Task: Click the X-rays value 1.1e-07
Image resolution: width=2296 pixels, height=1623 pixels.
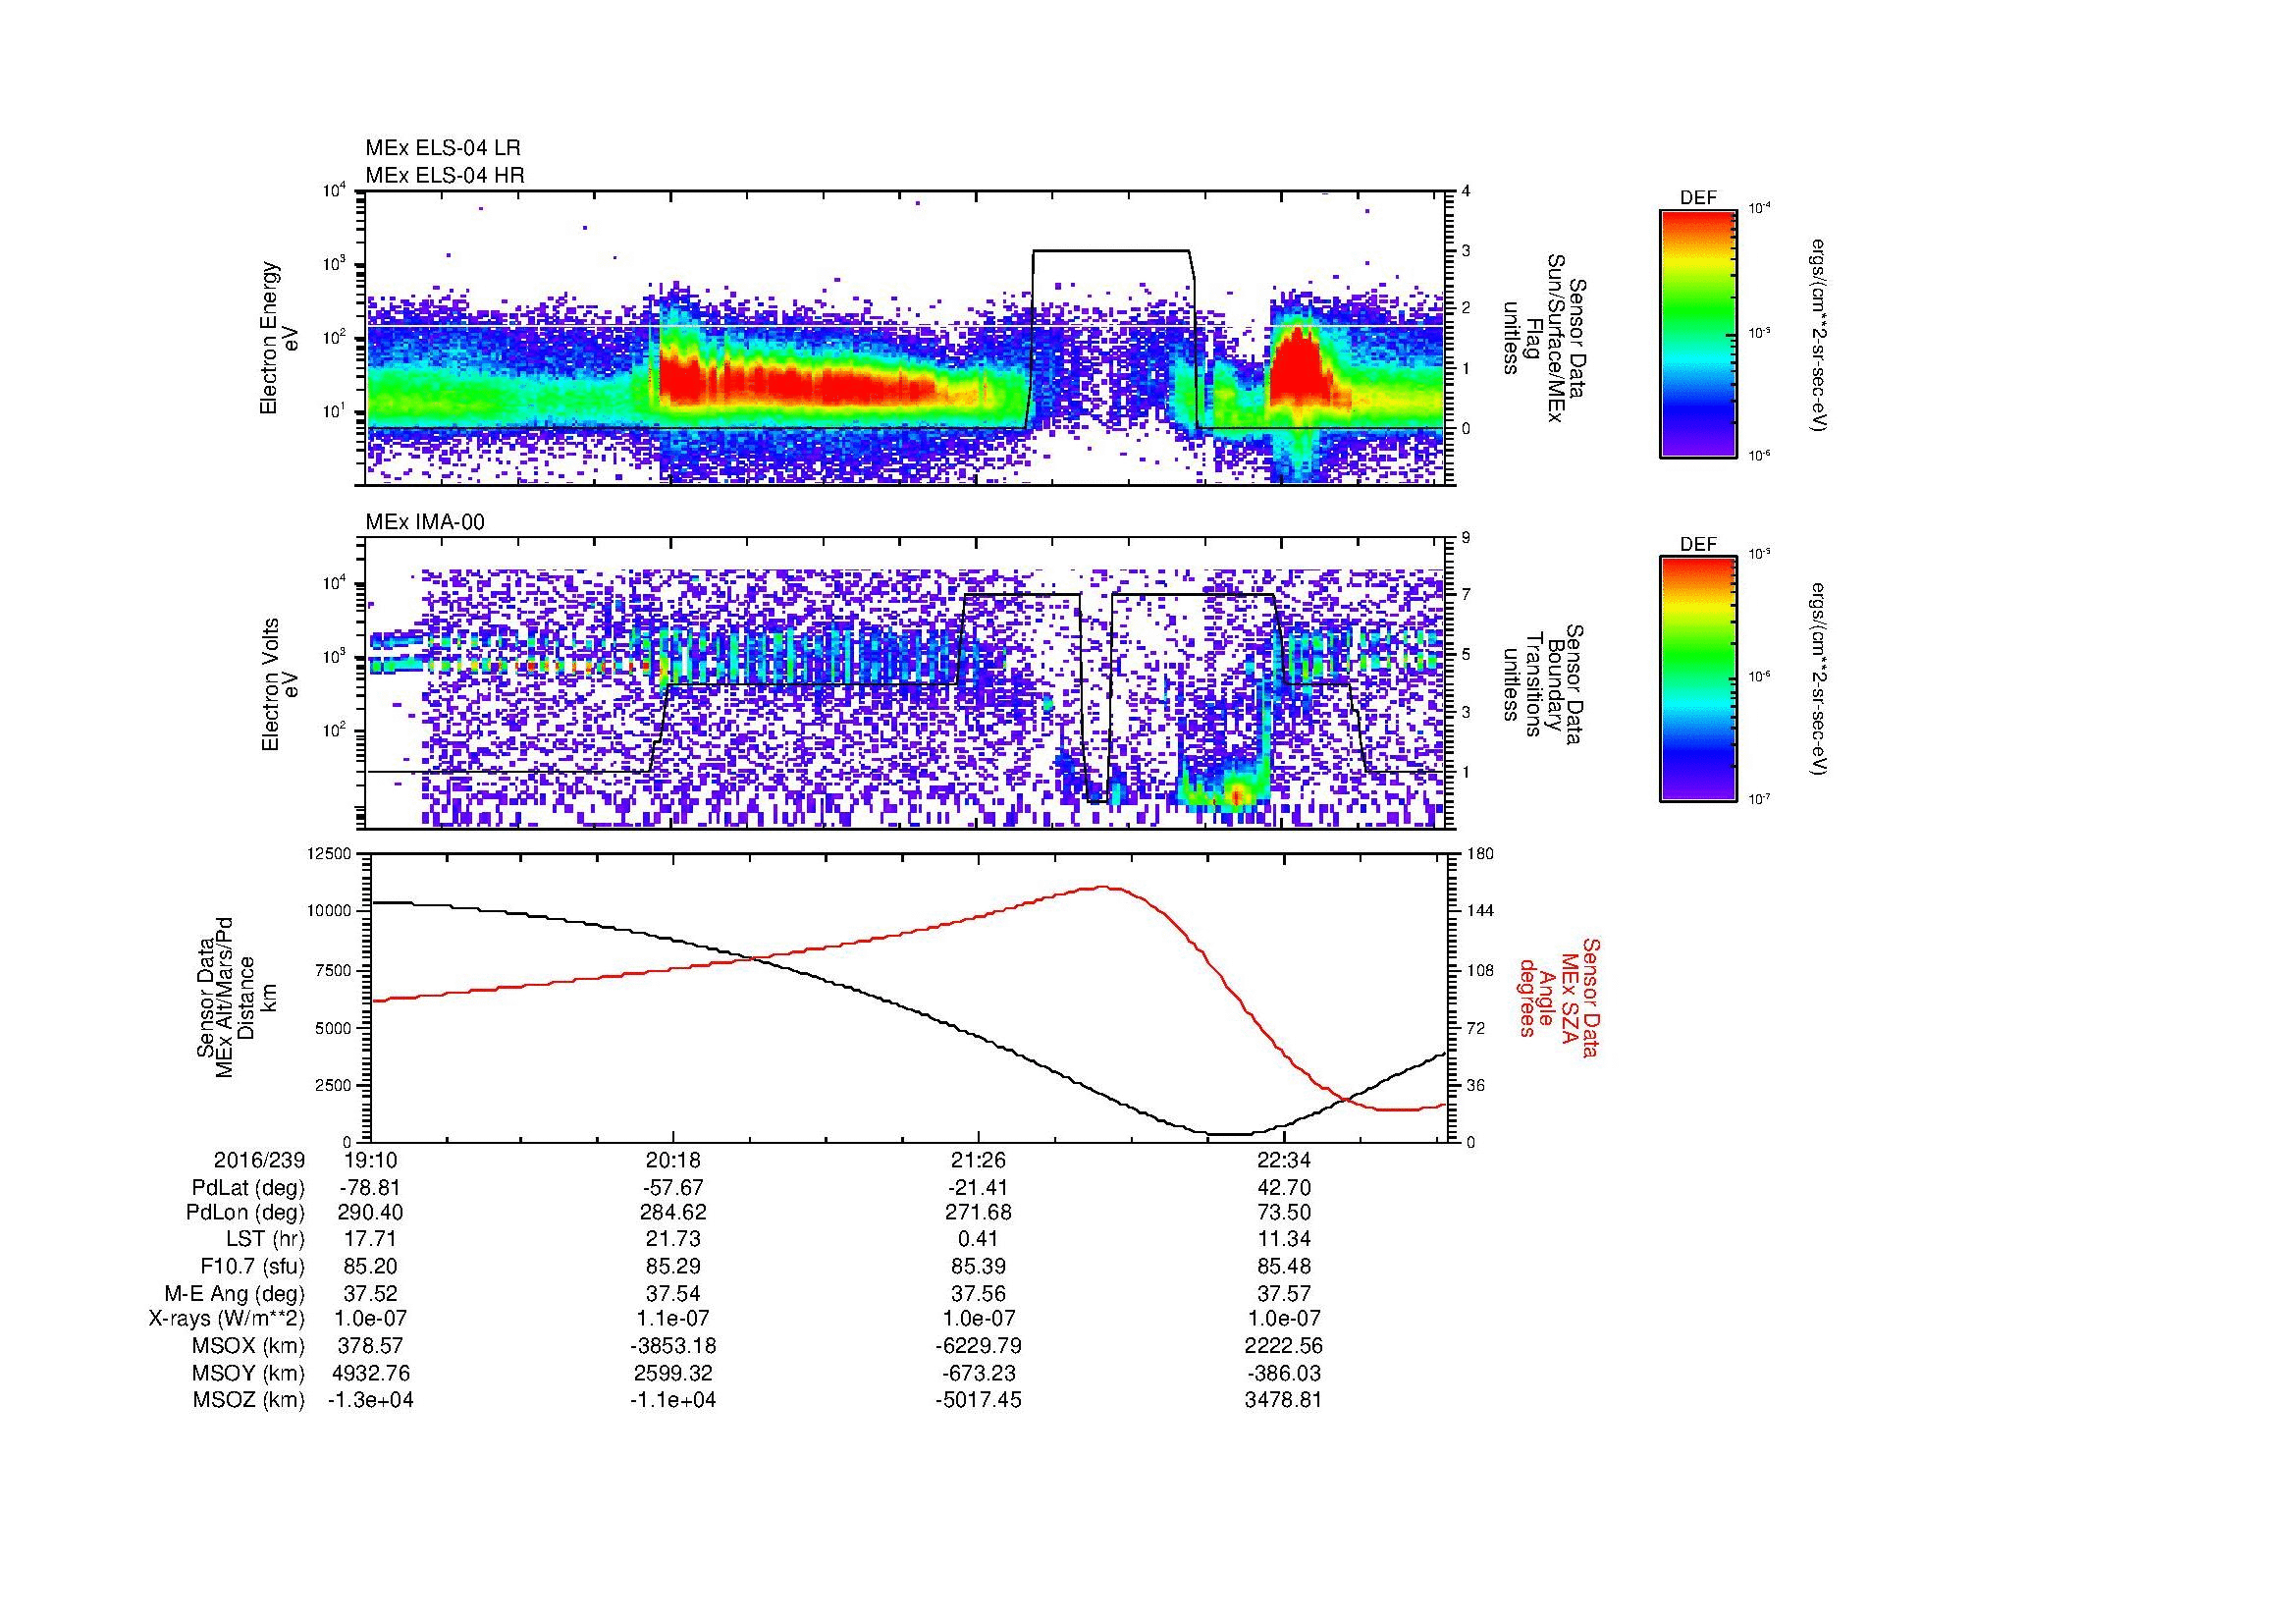Action: point(673,1319)
